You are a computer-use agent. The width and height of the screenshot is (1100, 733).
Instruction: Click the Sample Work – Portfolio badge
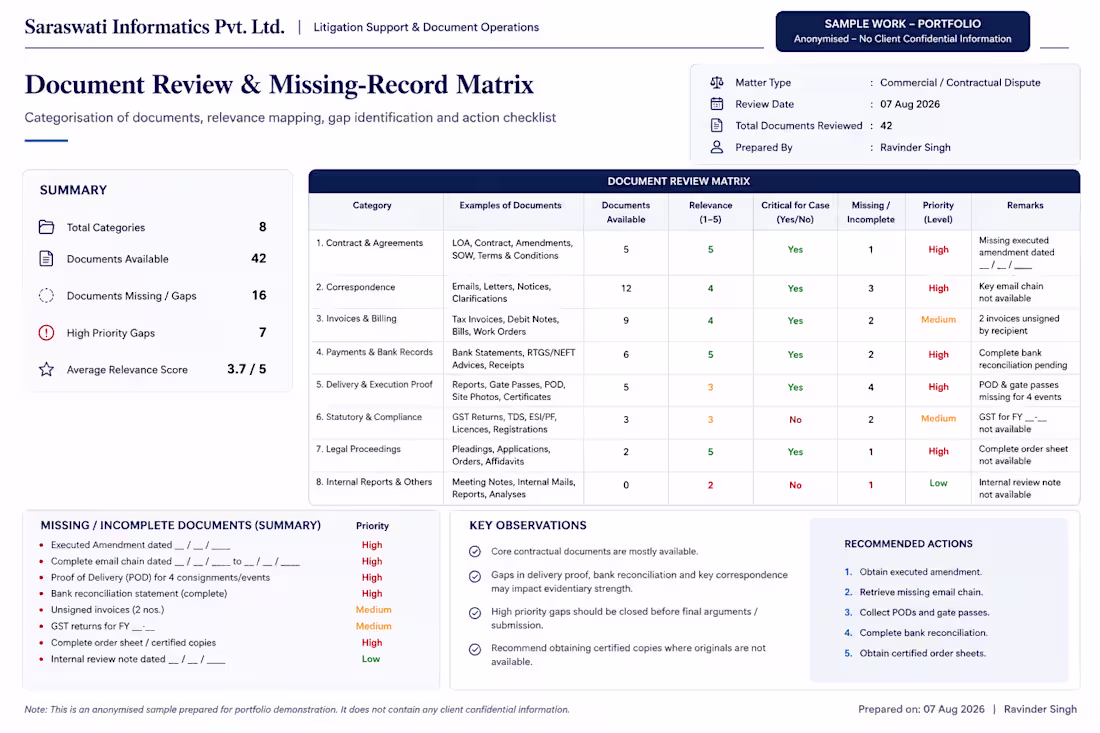click(902, 31)
